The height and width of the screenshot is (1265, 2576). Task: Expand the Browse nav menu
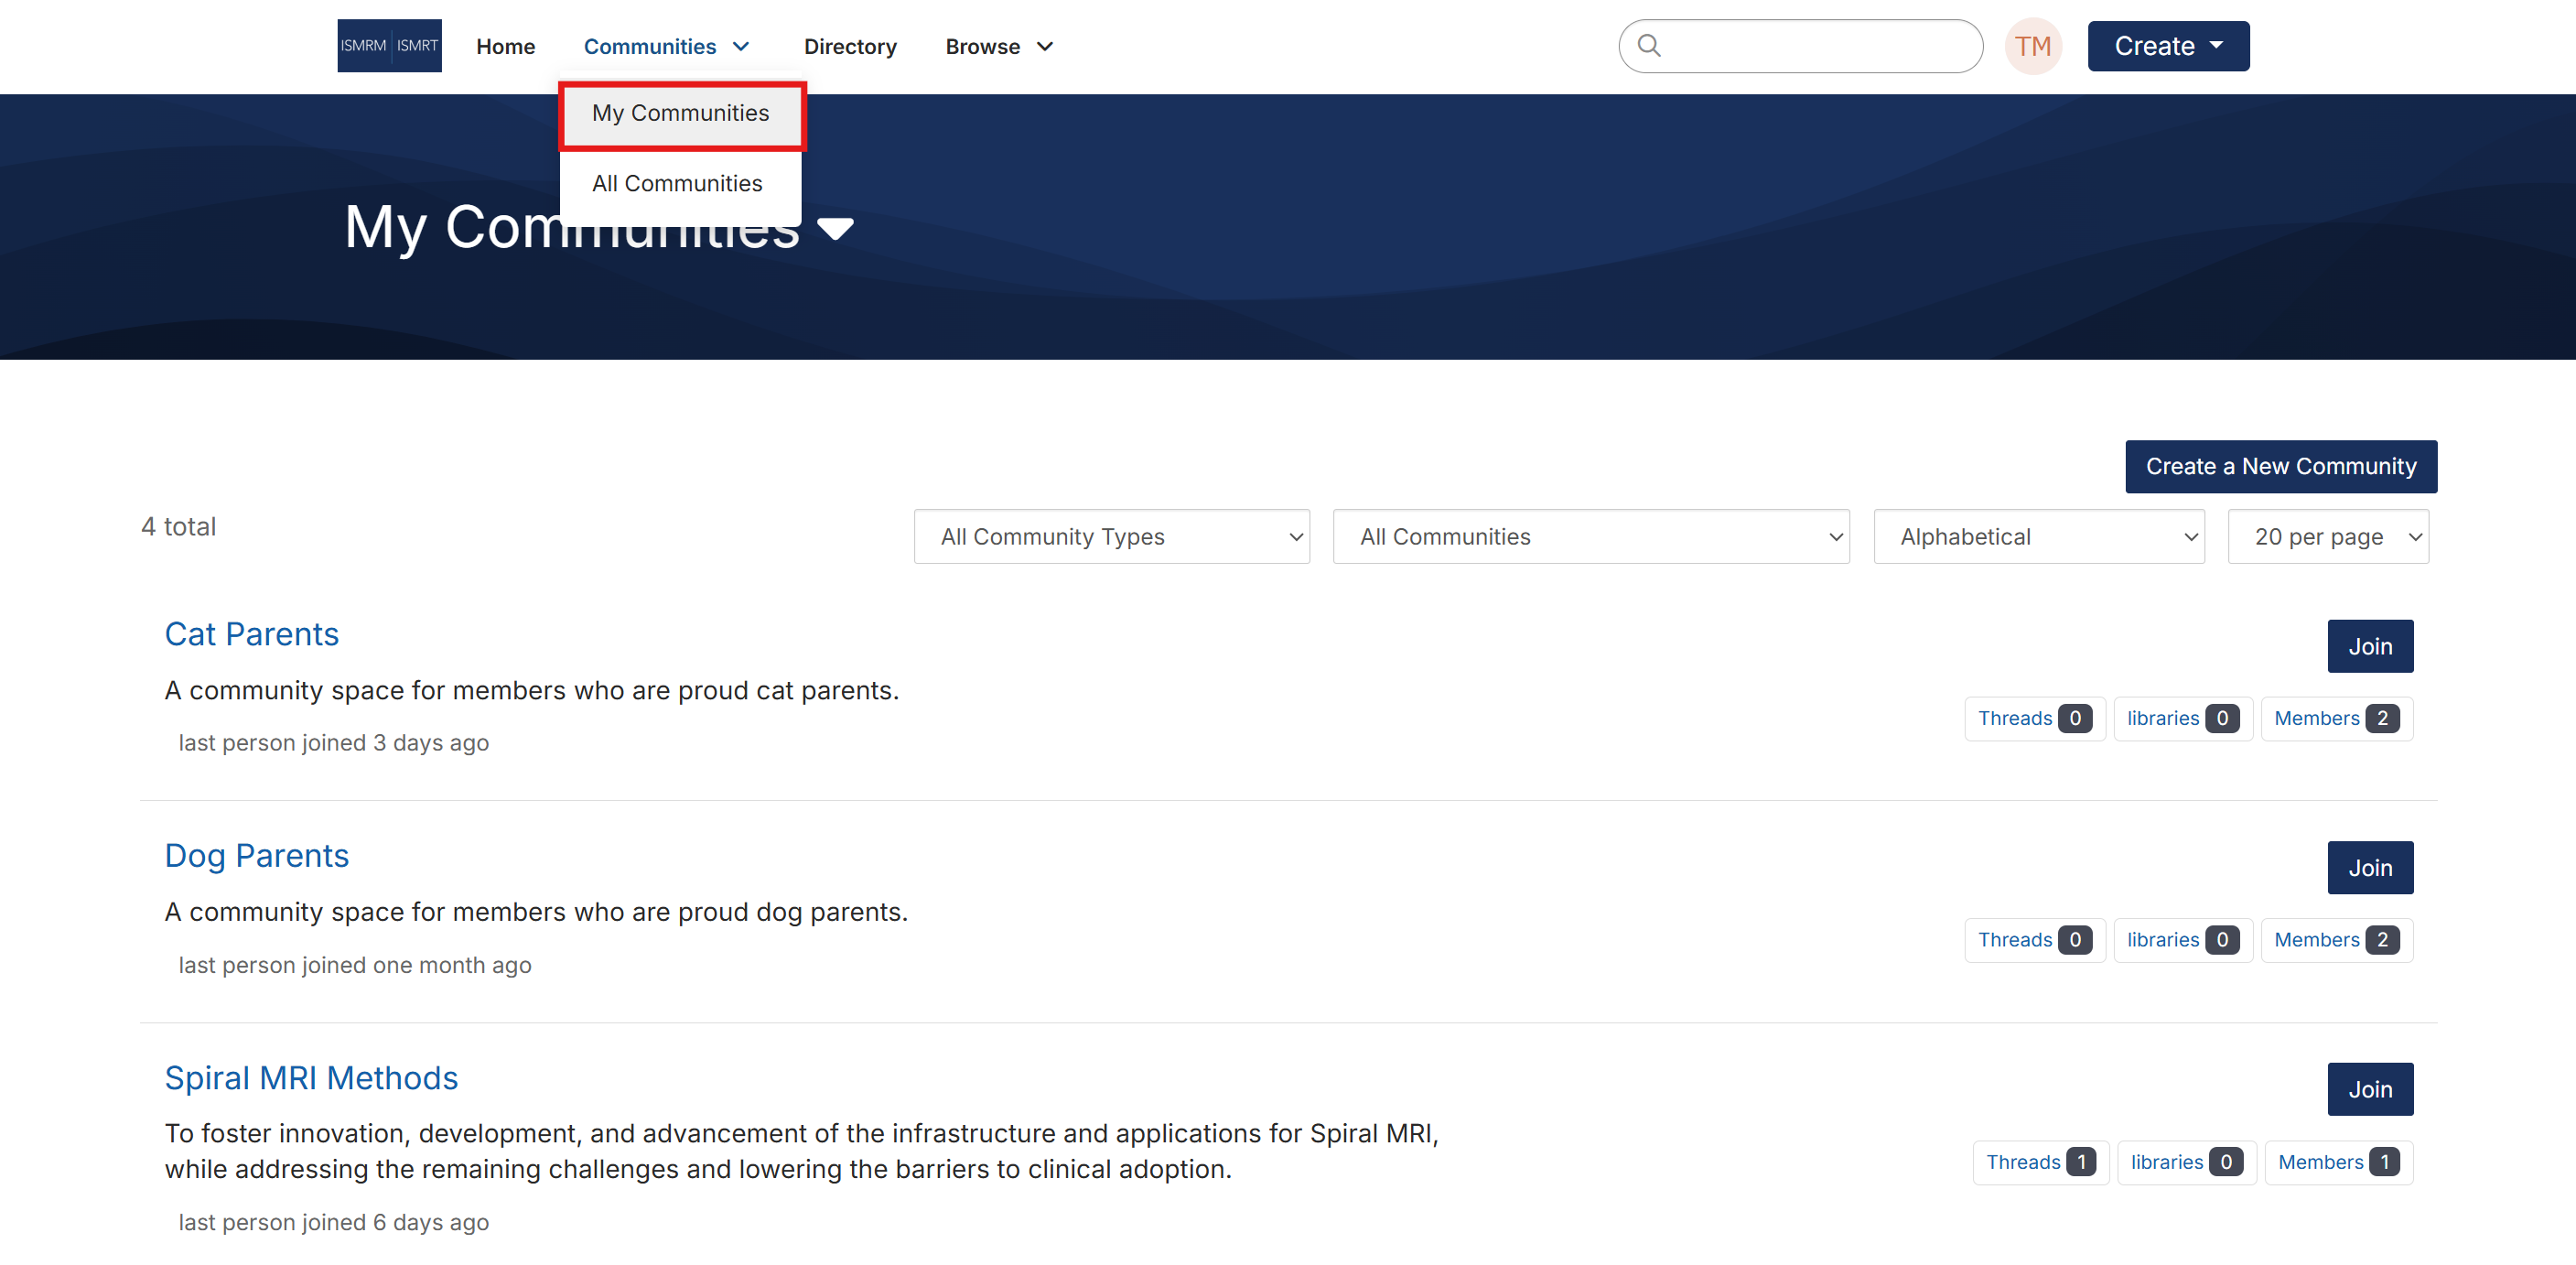point(998,47)
